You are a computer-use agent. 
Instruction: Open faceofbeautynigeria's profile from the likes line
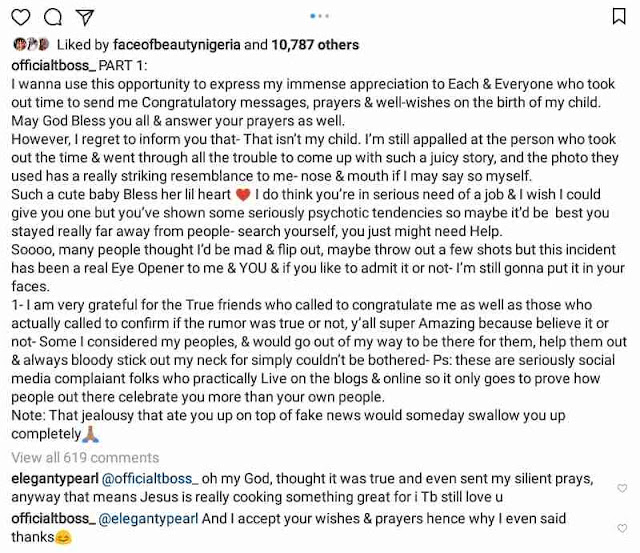click(175, 45)
